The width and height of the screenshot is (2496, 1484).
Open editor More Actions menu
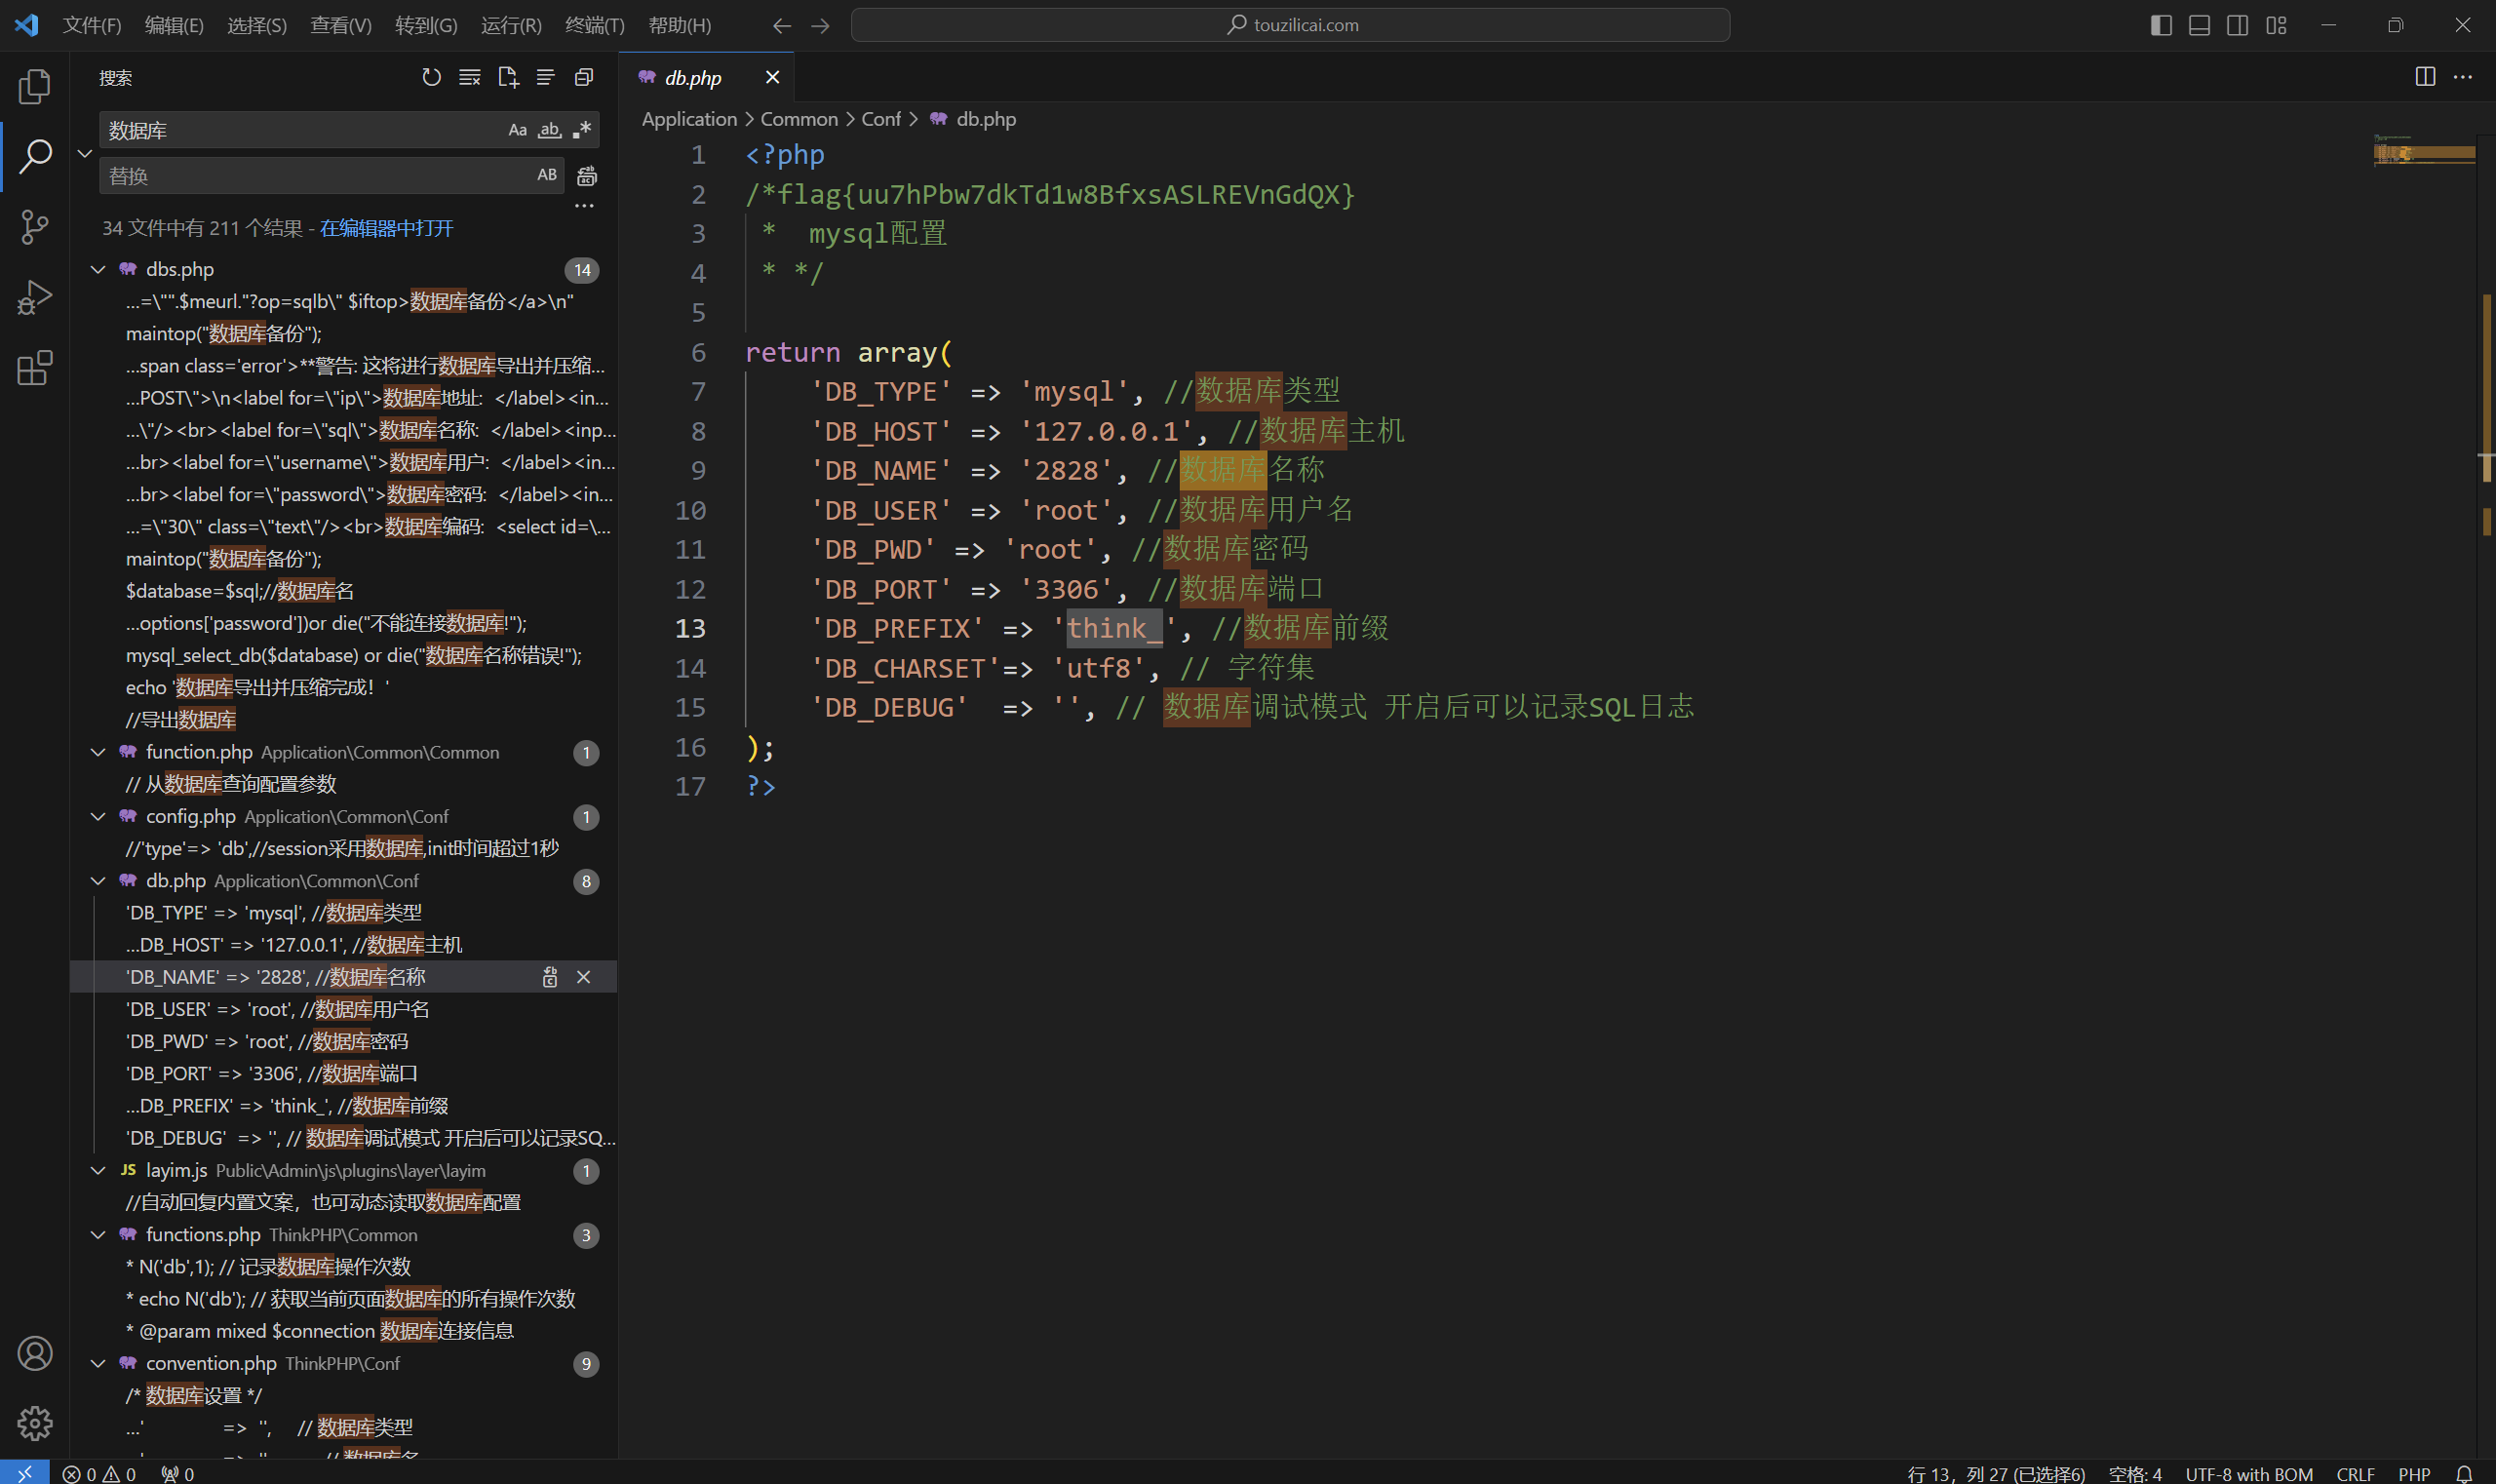[x=2463, y=77]
